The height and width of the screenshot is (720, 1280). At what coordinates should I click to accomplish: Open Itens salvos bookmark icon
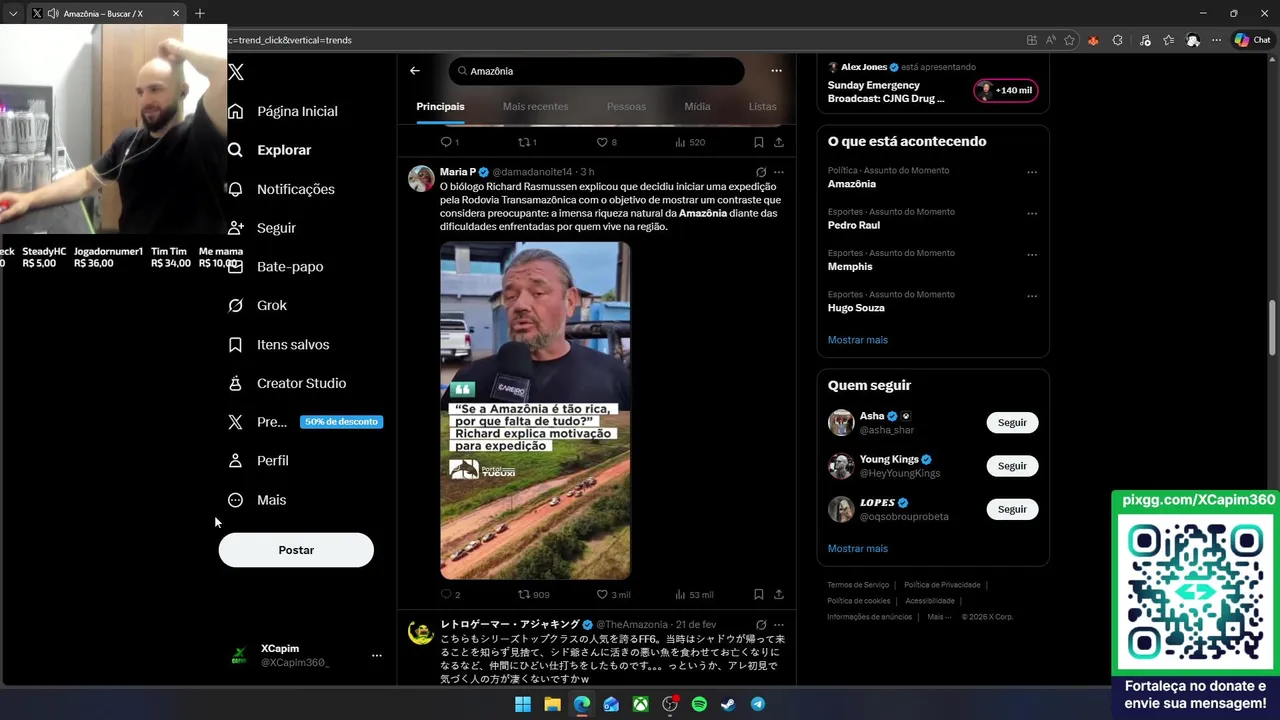[235, 344]
